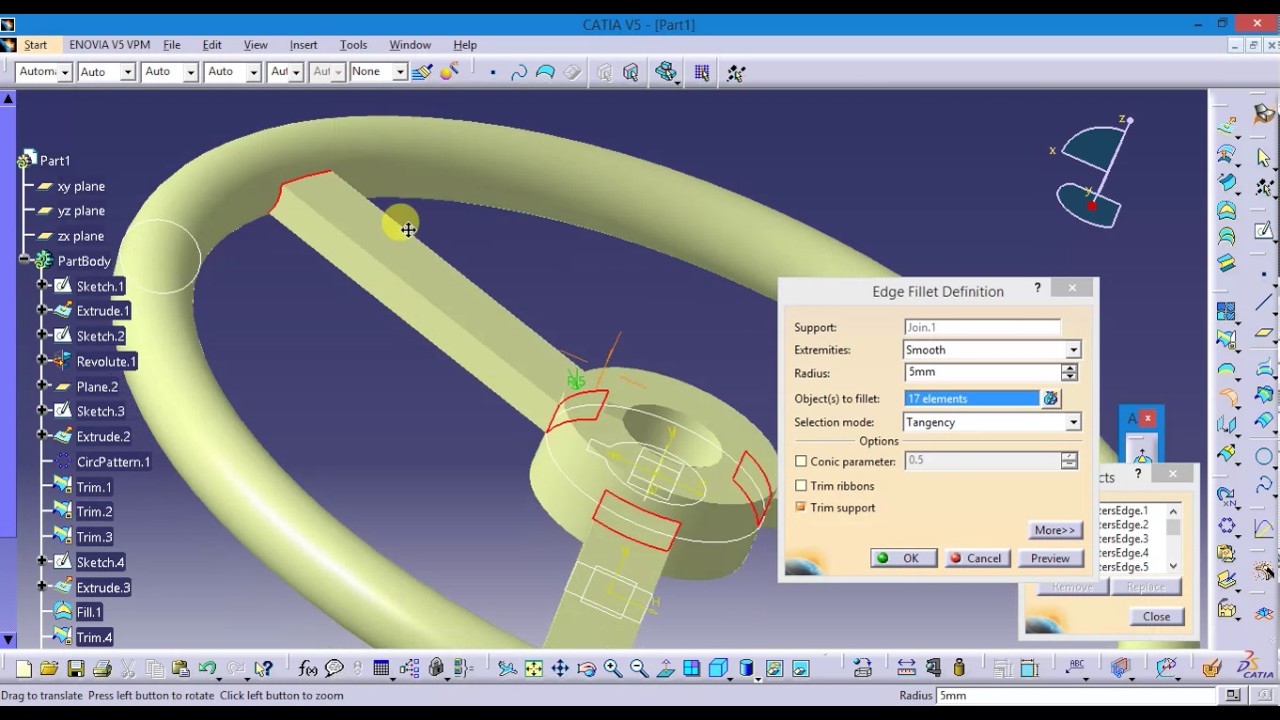Collapse the PartBody tree node
This screenshot has width=1280, height=720.
pyautogui.click(x=23, y=261)
